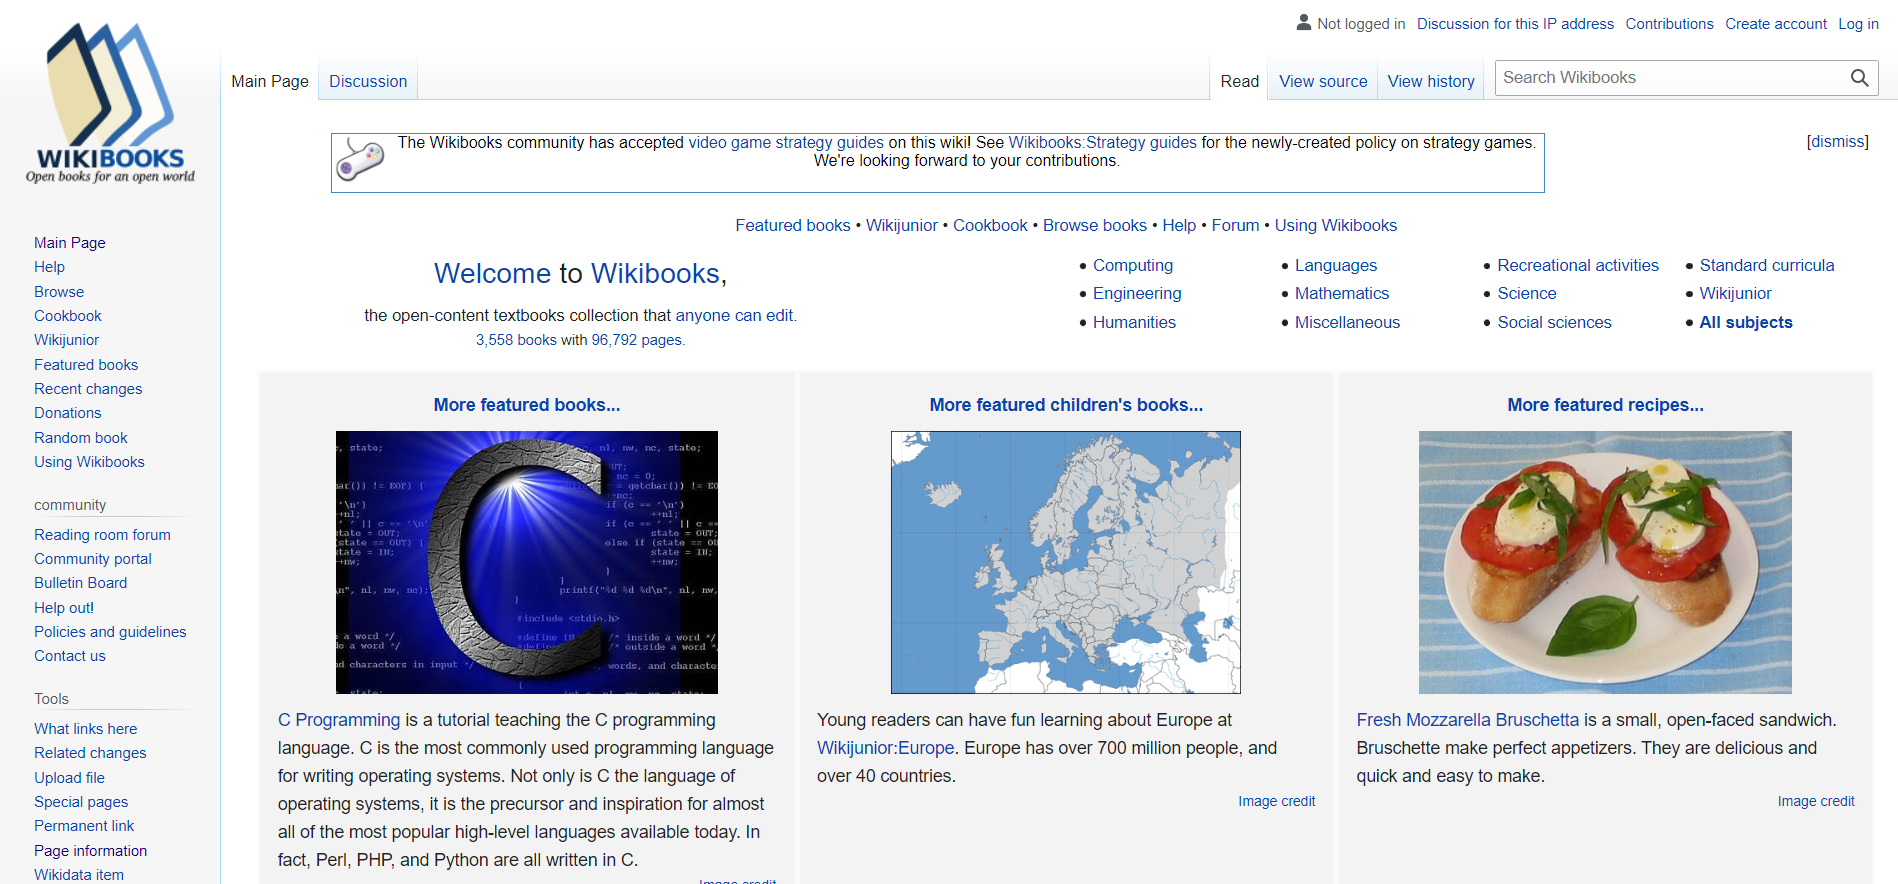Open the View source tab
Screen dimensions: 1898x884
click(1323, 81)
